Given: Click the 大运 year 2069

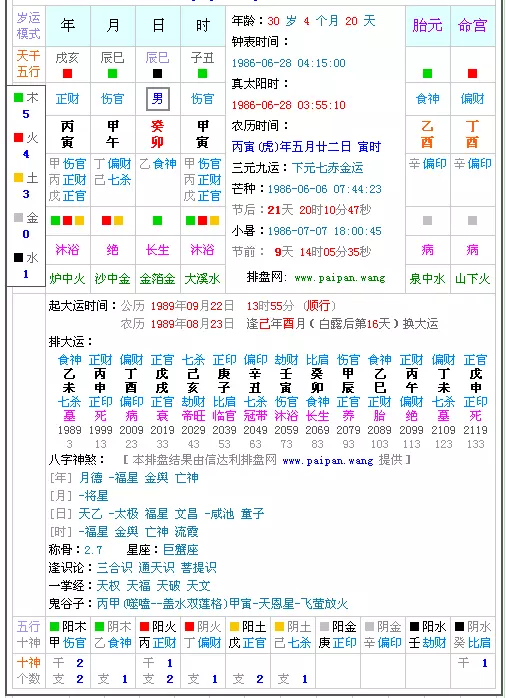Looking at the screenshot, I should (318, 430).
